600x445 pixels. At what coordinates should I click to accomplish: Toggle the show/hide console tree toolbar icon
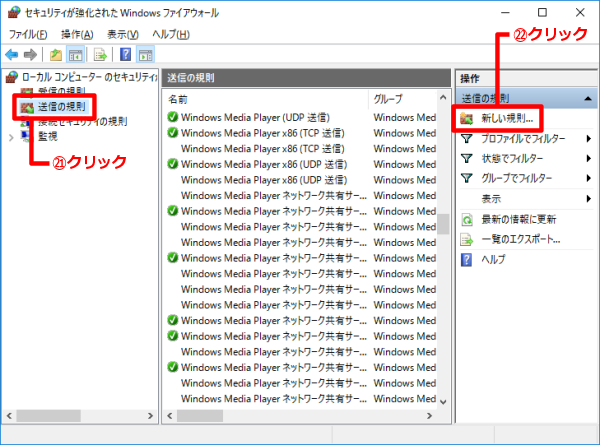(x=76, y=54)
